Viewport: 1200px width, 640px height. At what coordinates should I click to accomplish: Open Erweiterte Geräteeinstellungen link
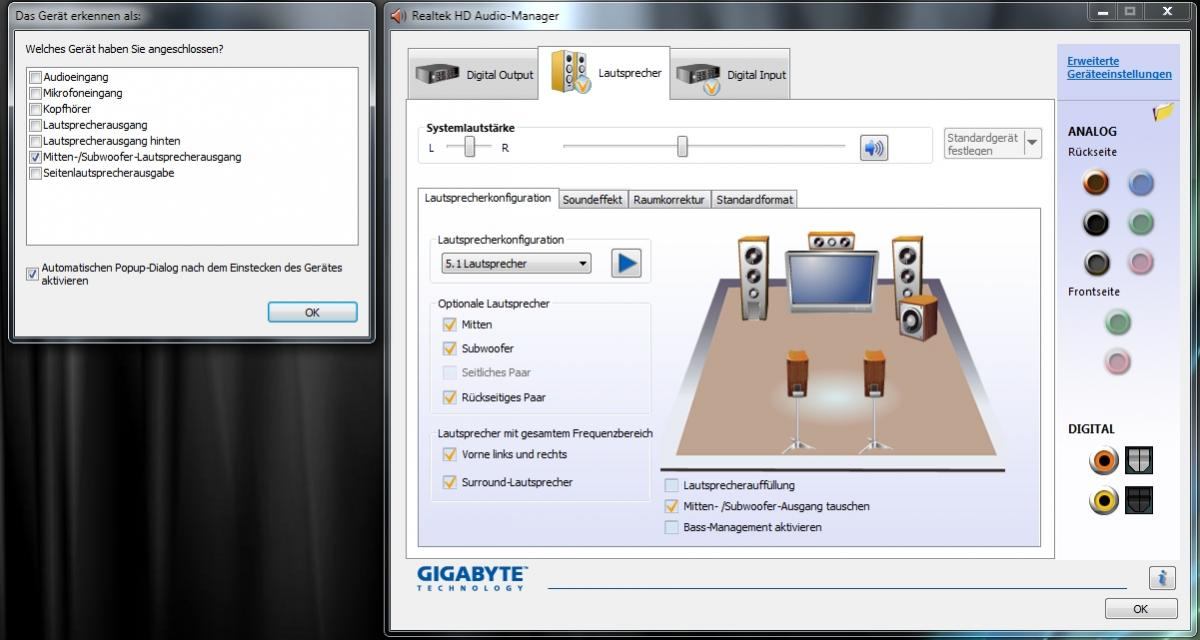(1119, 67)
